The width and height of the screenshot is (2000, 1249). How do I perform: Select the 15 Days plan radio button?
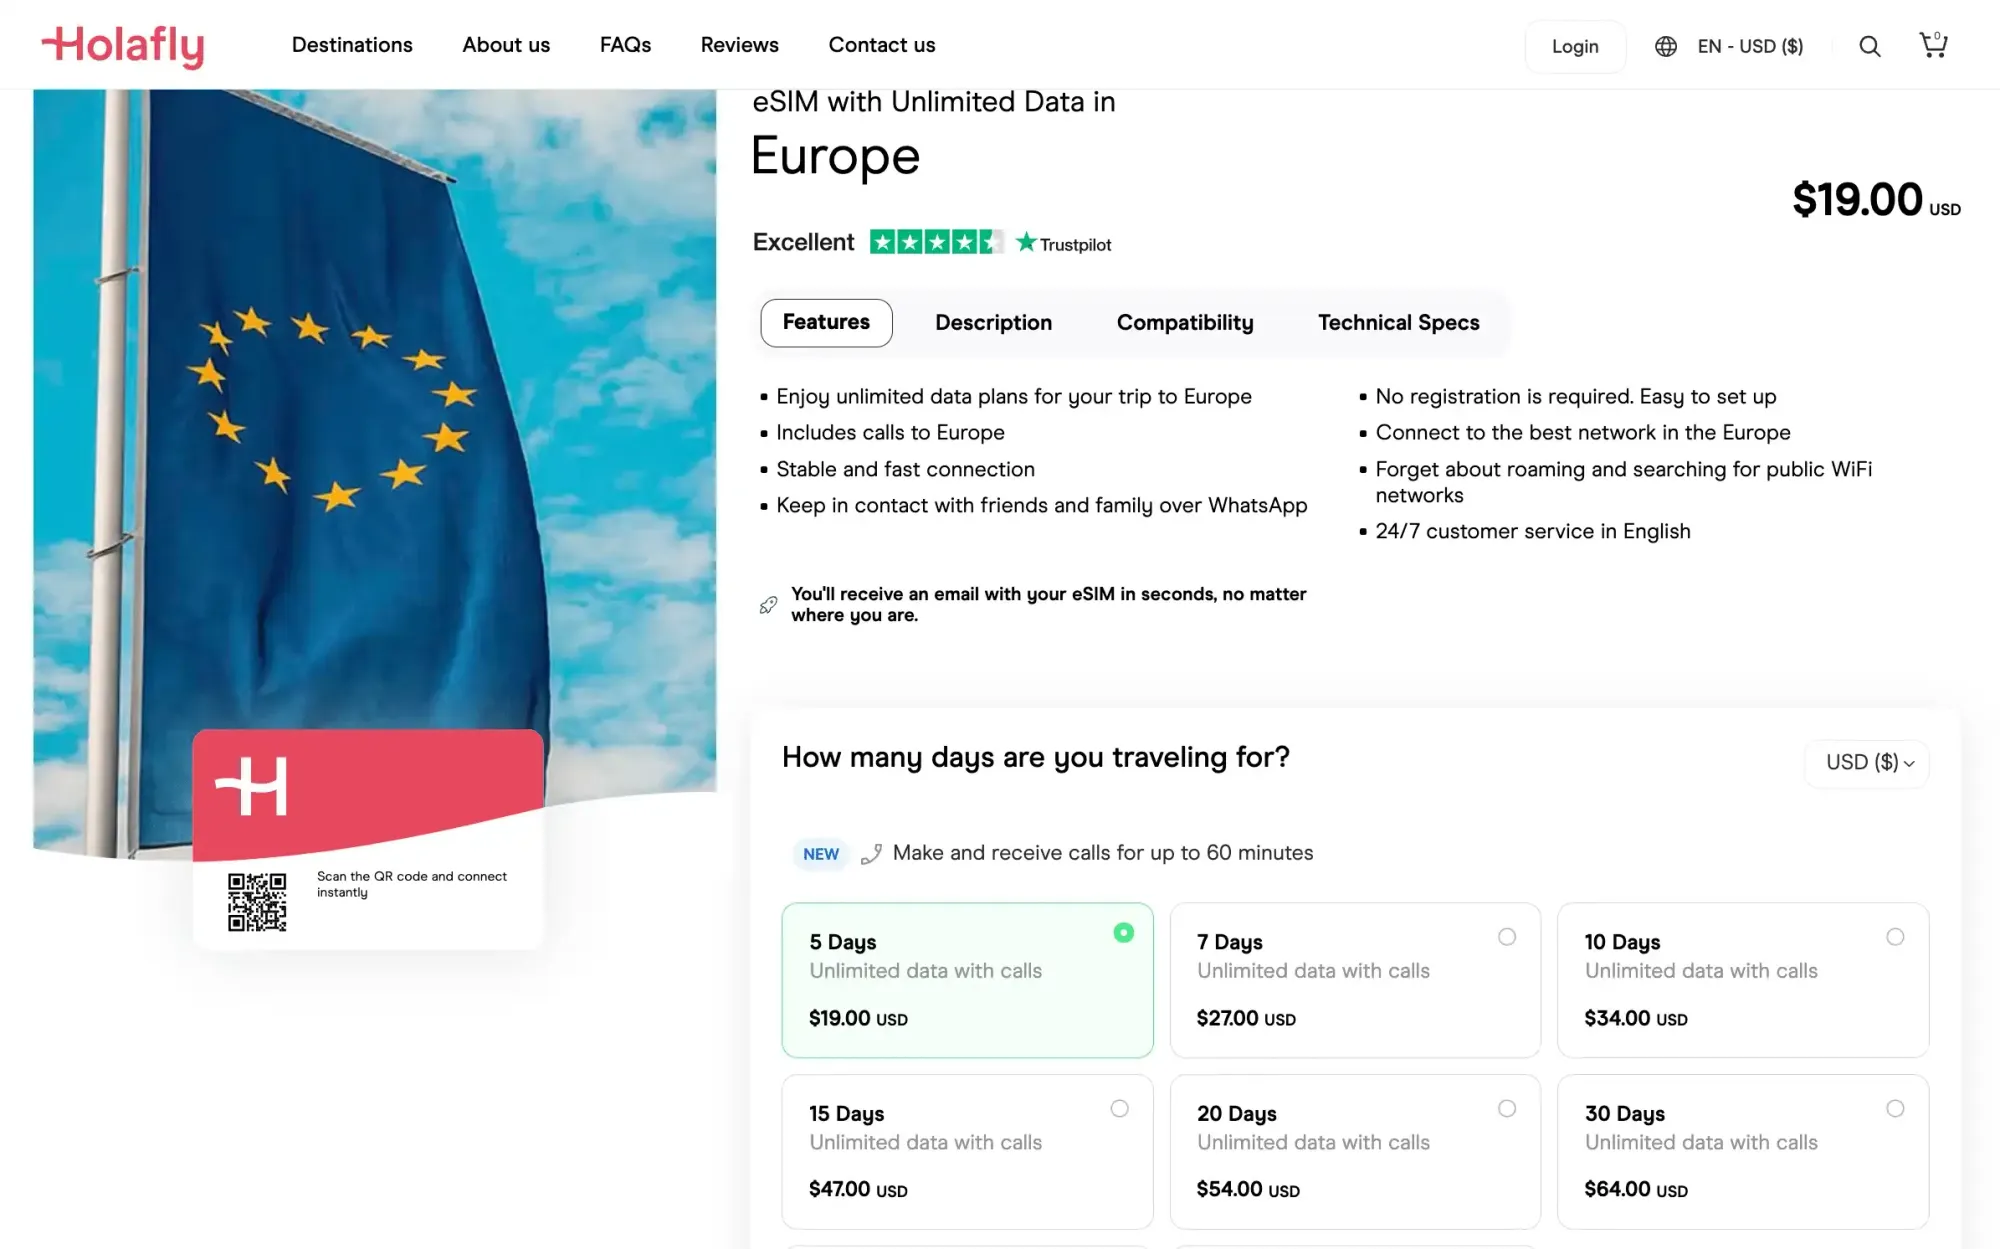coord(1119,1108)
